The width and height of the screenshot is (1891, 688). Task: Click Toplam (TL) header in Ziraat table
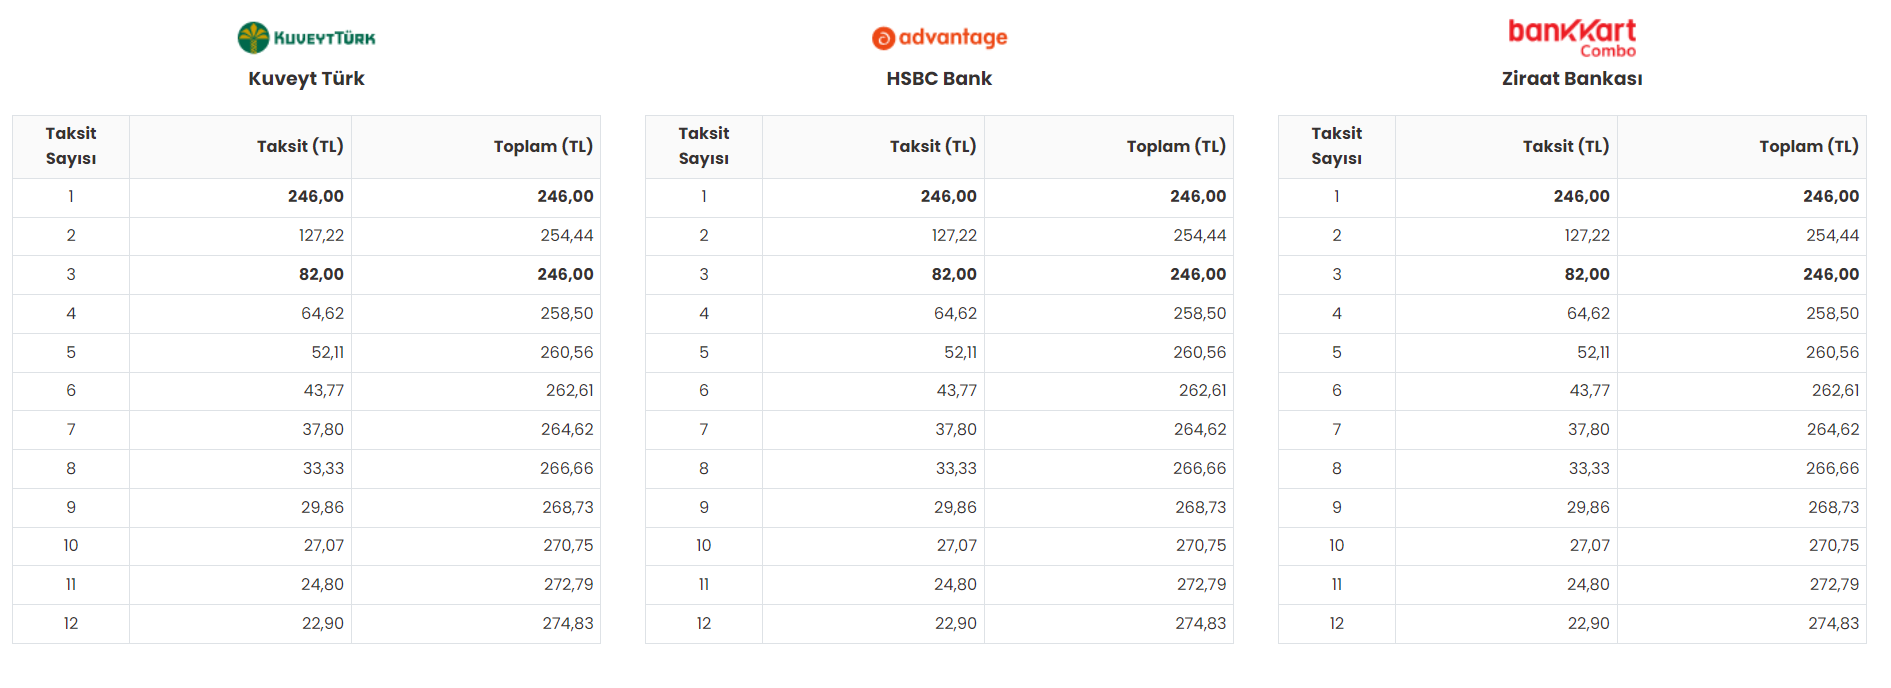tap(1808, 146)
